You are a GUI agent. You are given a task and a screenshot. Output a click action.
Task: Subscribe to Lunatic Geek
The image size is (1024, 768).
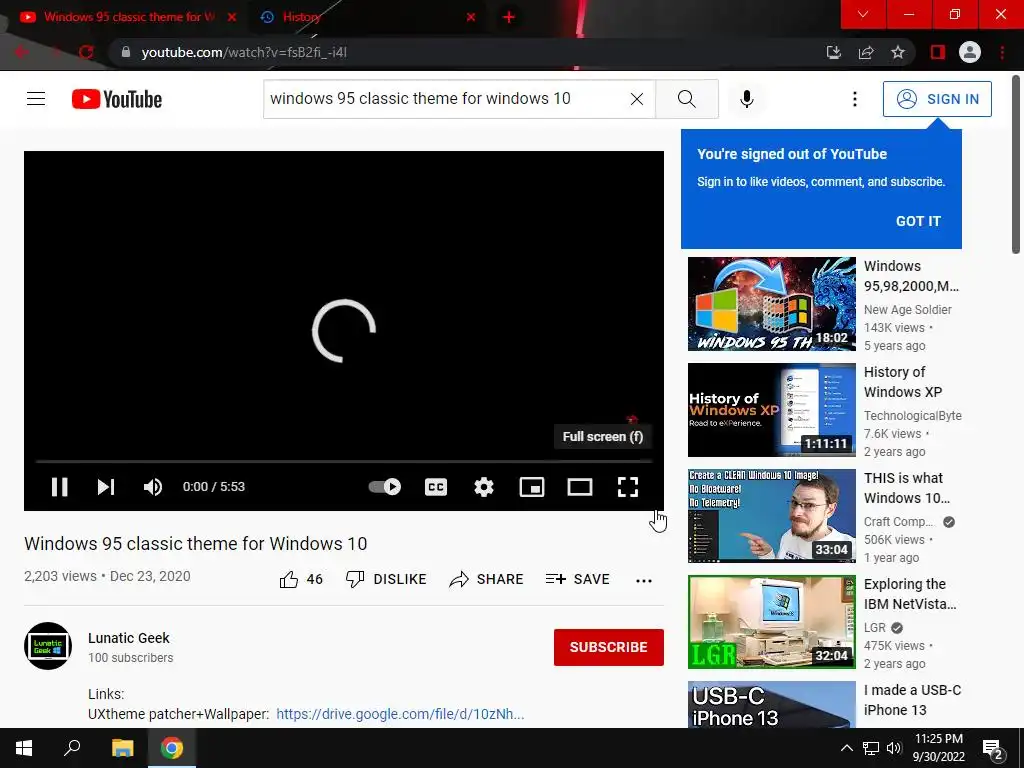point(609,647)
